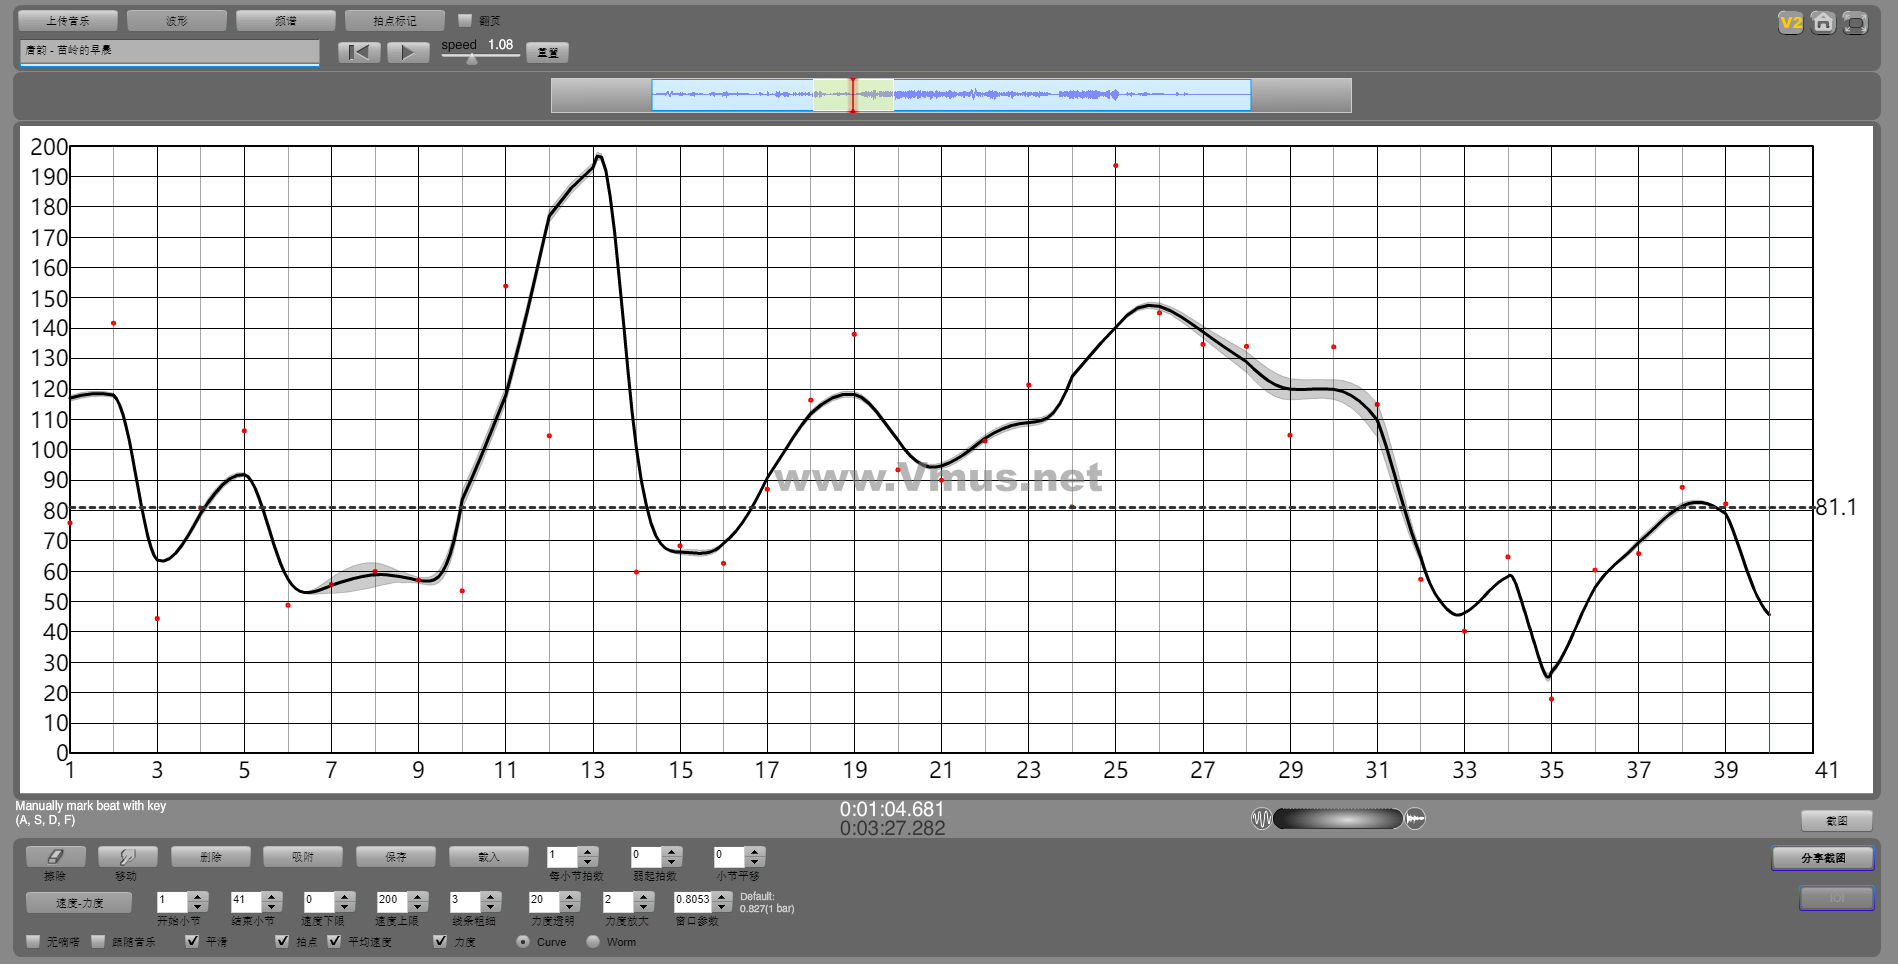The width and height of the screenshot is (1898, 964).
Task: Increase the 每小节拍数 beats per bar
Action: [588, 852]
